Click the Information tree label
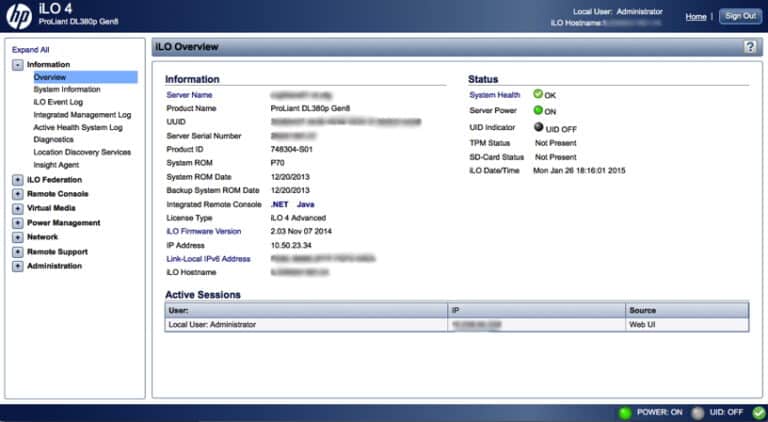 [x=48, y=65]
